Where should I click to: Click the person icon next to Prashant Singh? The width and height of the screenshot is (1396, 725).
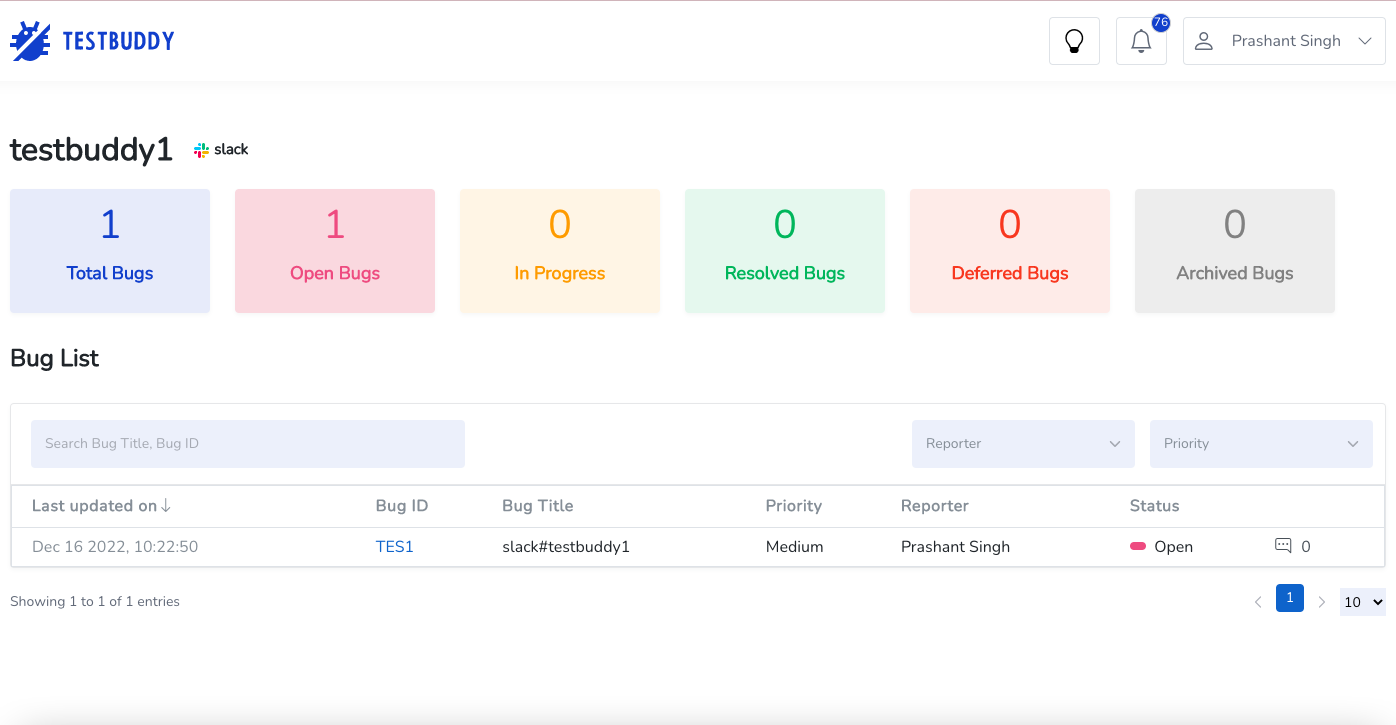click(1203, 40)
